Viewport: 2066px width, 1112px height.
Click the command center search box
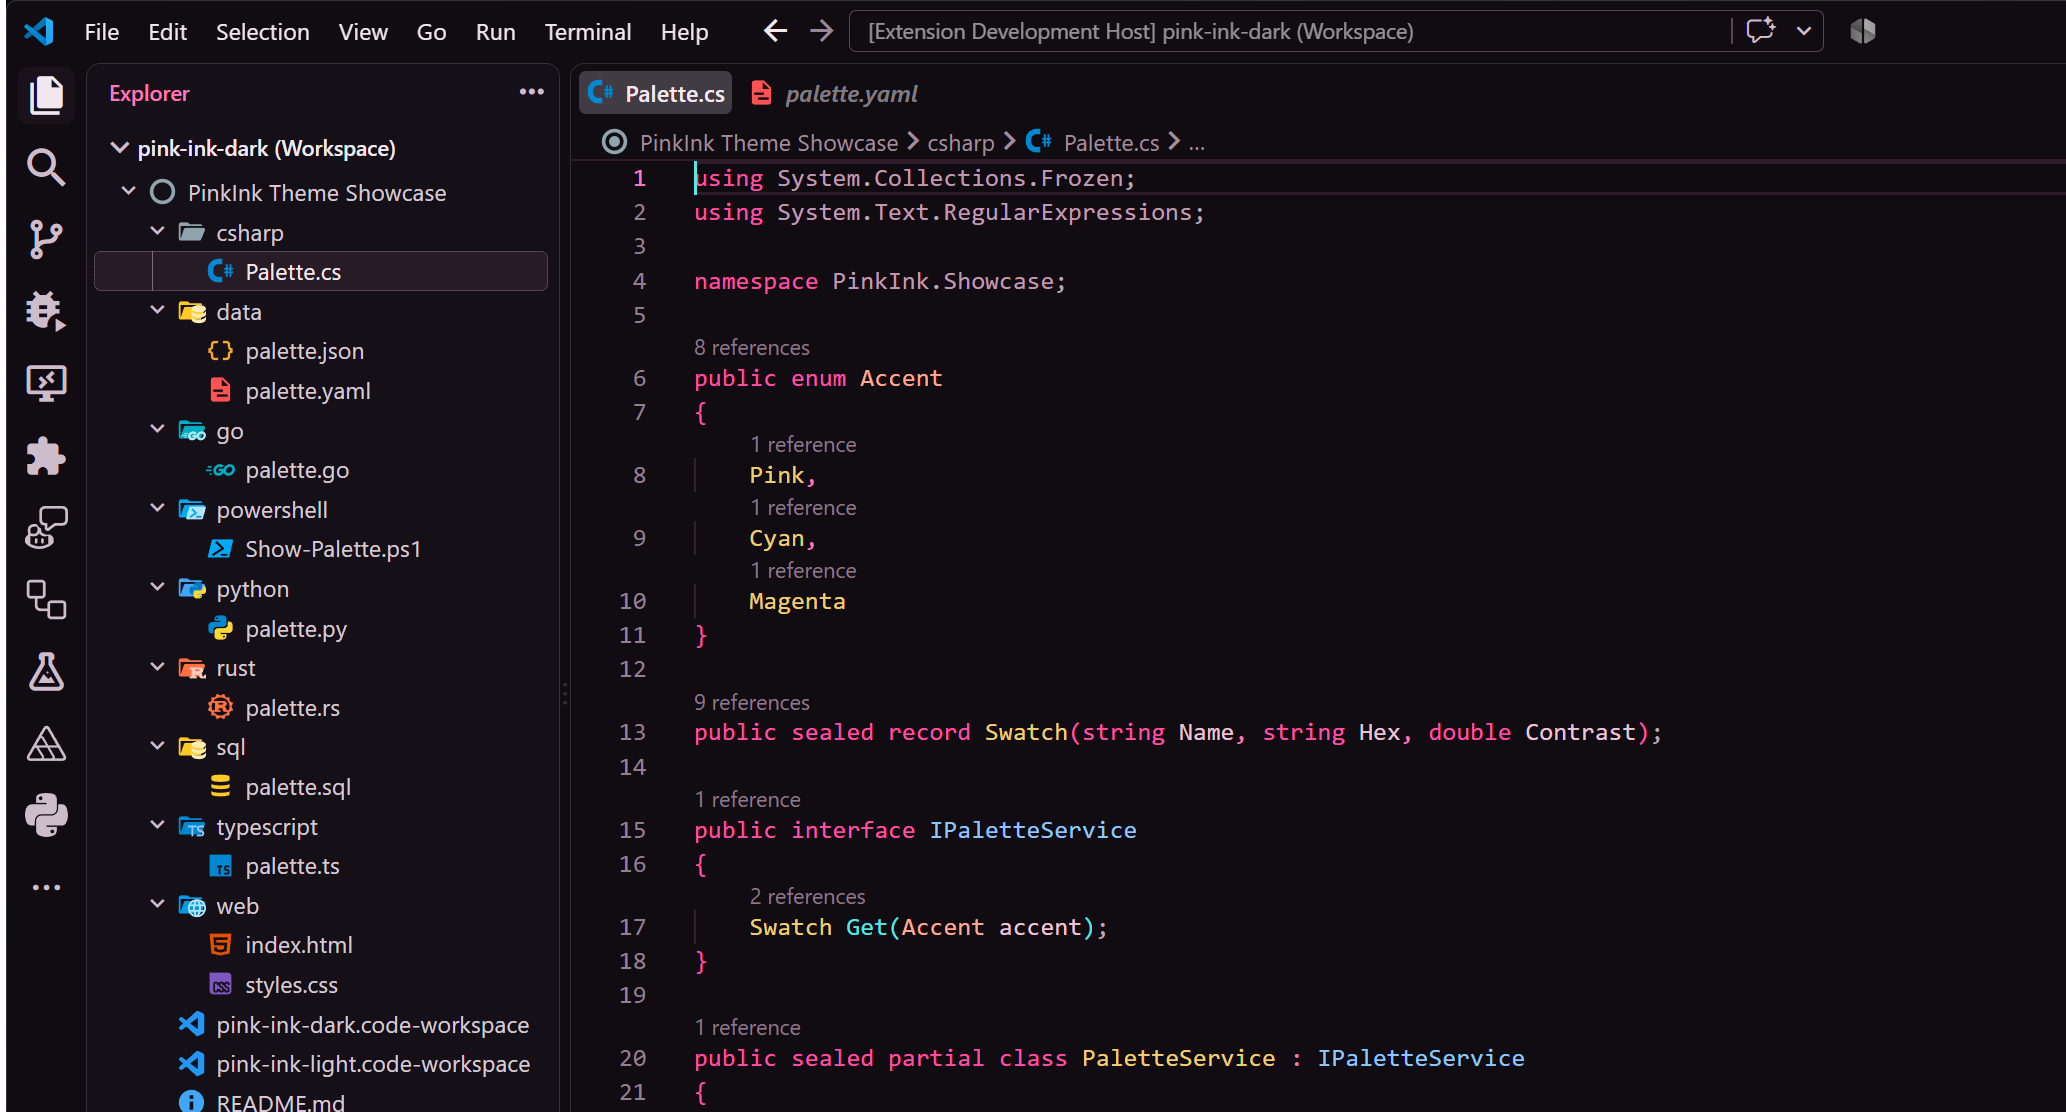pyautogui.click(x=1288, y=31)
